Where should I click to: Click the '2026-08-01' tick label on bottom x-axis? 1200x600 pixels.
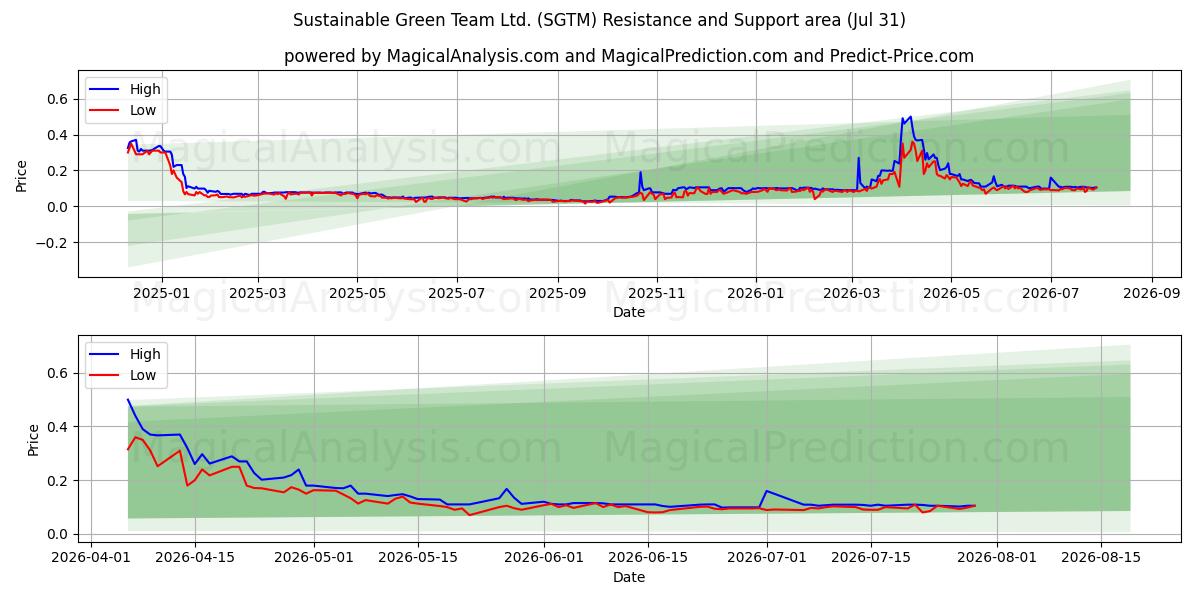coord(997,559)
